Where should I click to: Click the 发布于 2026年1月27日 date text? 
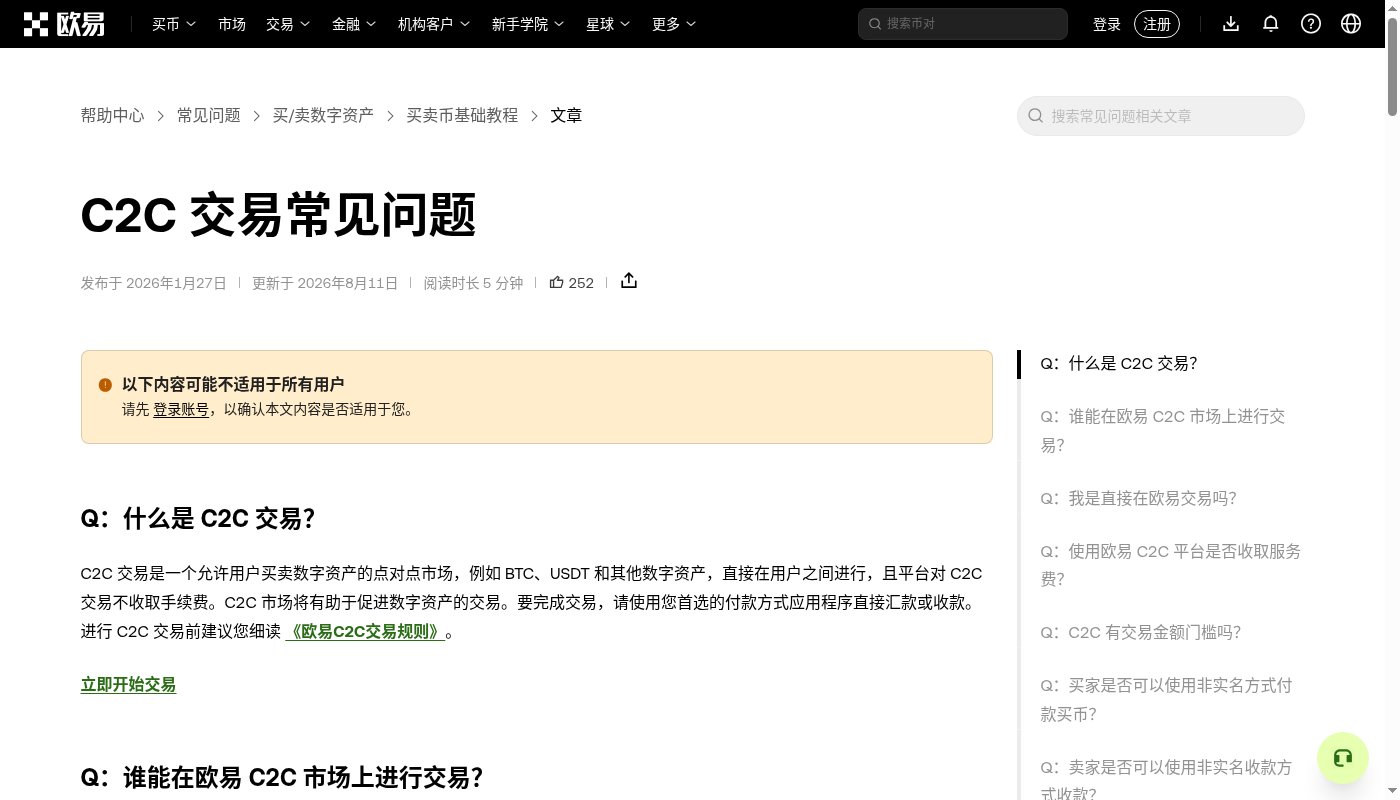coord(154,283)
